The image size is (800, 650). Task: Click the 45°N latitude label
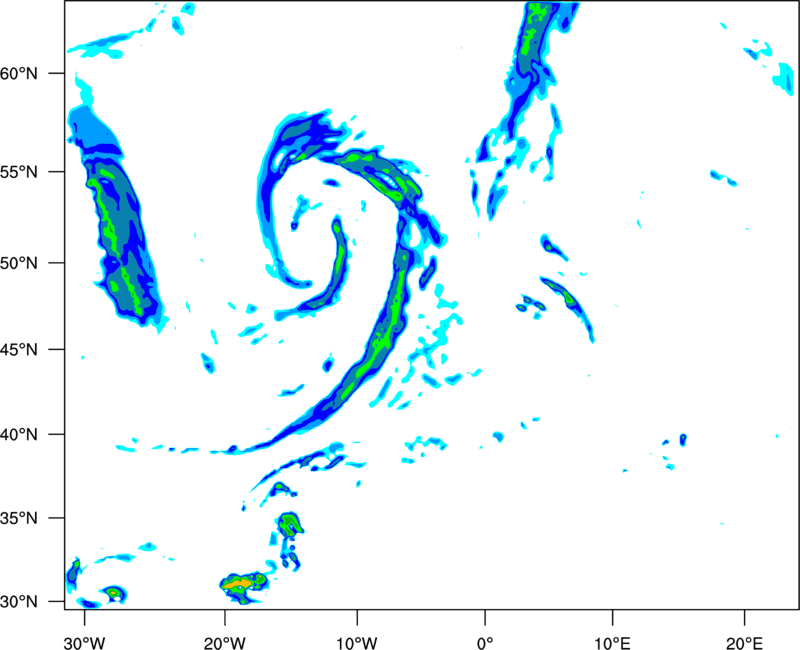coord(19,350)
